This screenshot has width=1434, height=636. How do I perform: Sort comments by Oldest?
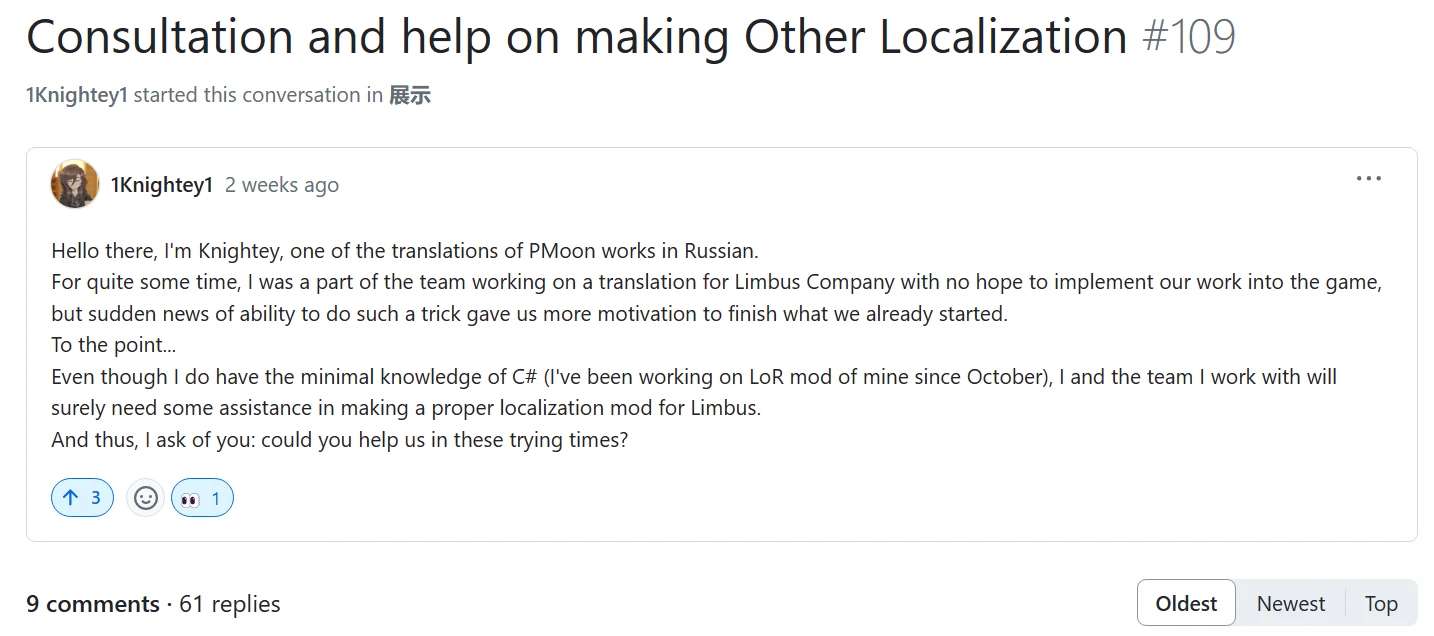1186,604
